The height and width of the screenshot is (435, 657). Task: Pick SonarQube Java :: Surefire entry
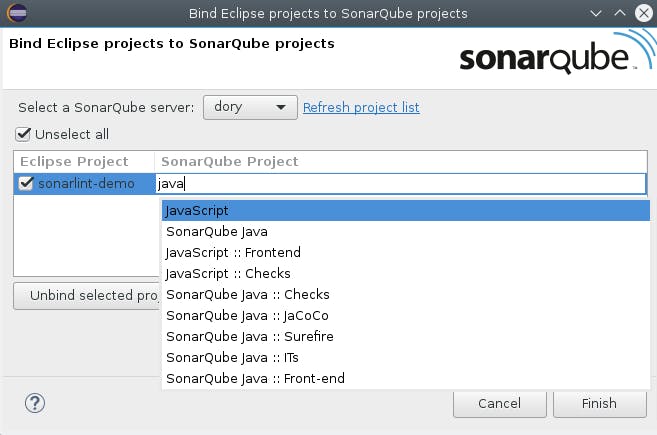pyautogui.click(x=406, y=336)
